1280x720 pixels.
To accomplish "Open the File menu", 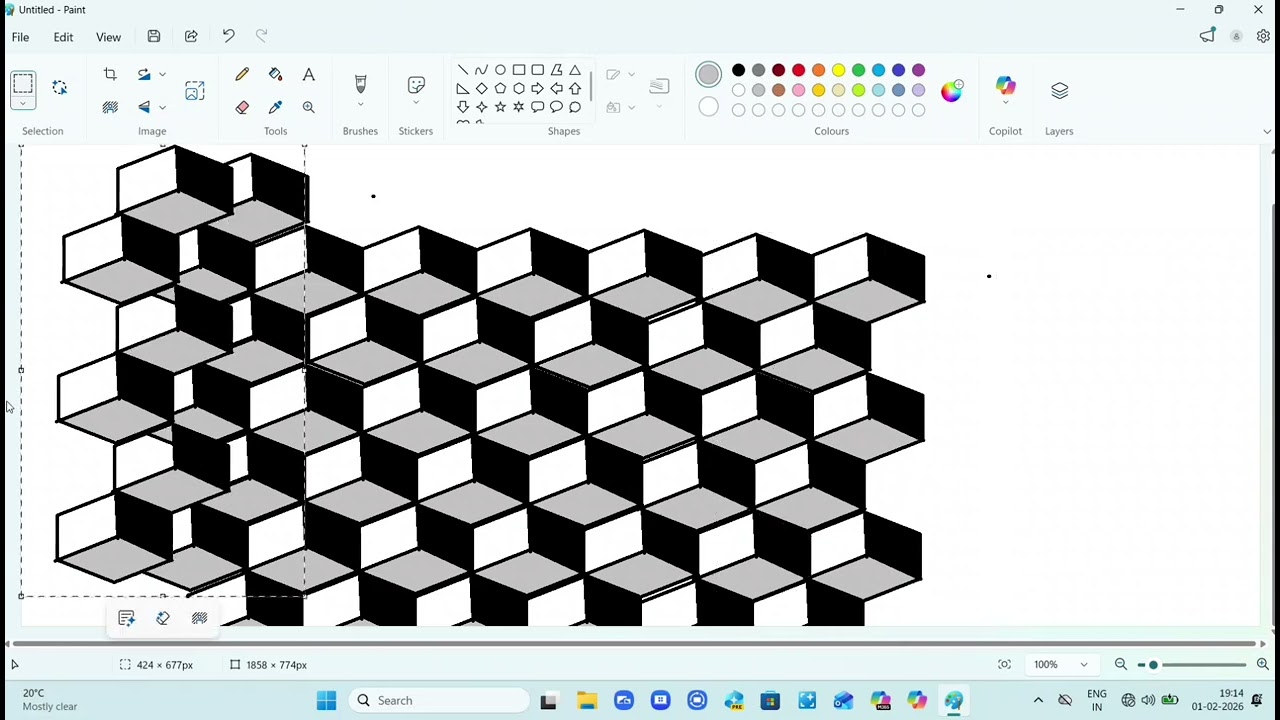I will coord(20,37).
